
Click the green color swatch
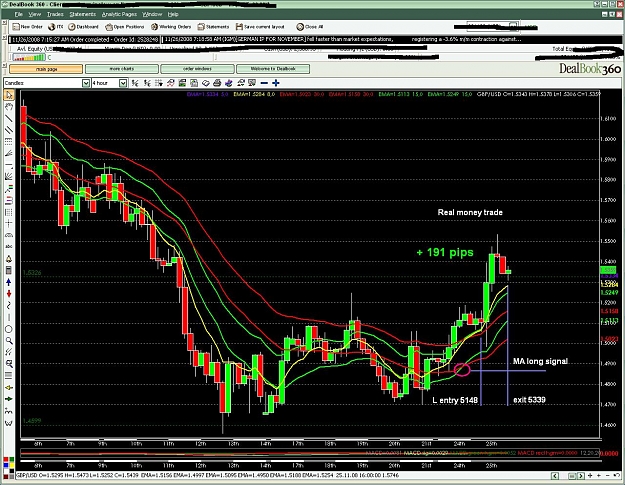tap(12, 459)
